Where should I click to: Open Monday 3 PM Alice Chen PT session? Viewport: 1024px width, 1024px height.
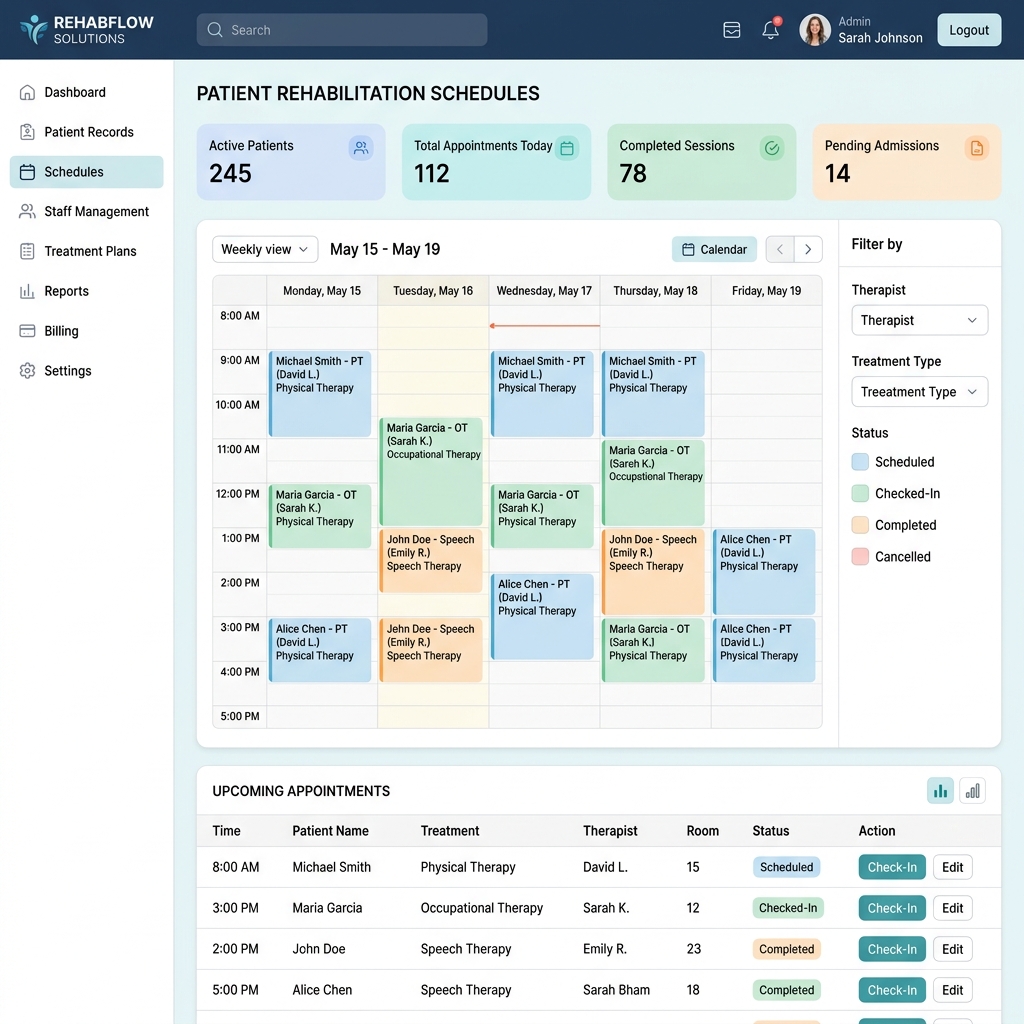click(320, 650)
